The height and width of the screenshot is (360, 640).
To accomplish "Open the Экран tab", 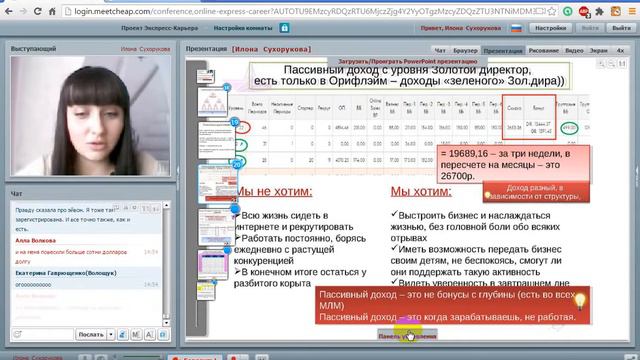I will pos(599,50).
